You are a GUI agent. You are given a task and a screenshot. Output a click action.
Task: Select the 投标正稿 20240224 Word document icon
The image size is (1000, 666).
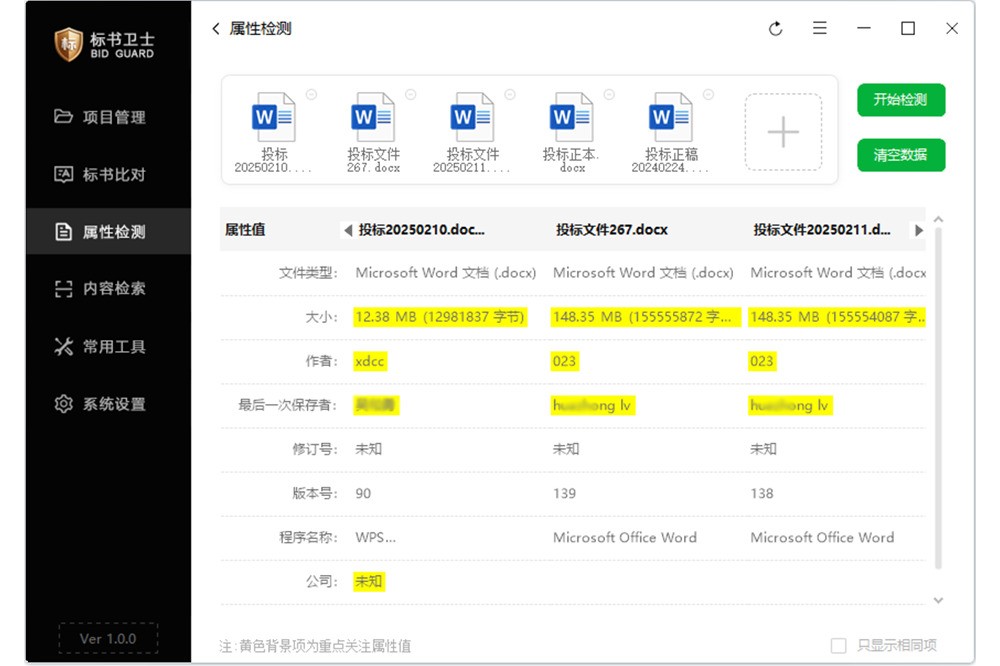pos(671,118)
